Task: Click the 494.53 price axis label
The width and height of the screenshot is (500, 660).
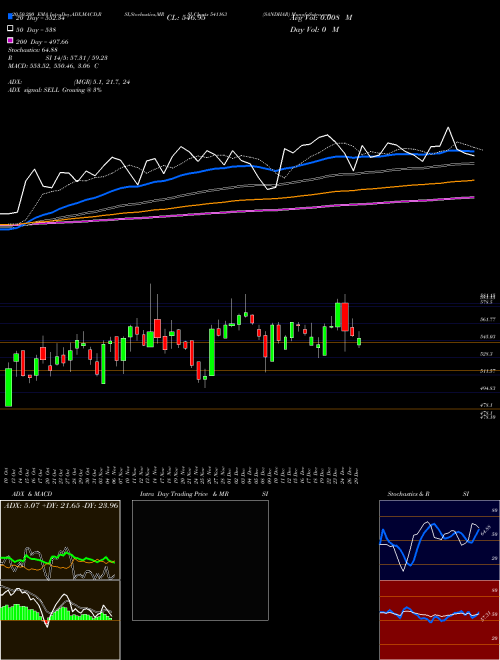Action: pyautogui.click(x=488, y=389)
